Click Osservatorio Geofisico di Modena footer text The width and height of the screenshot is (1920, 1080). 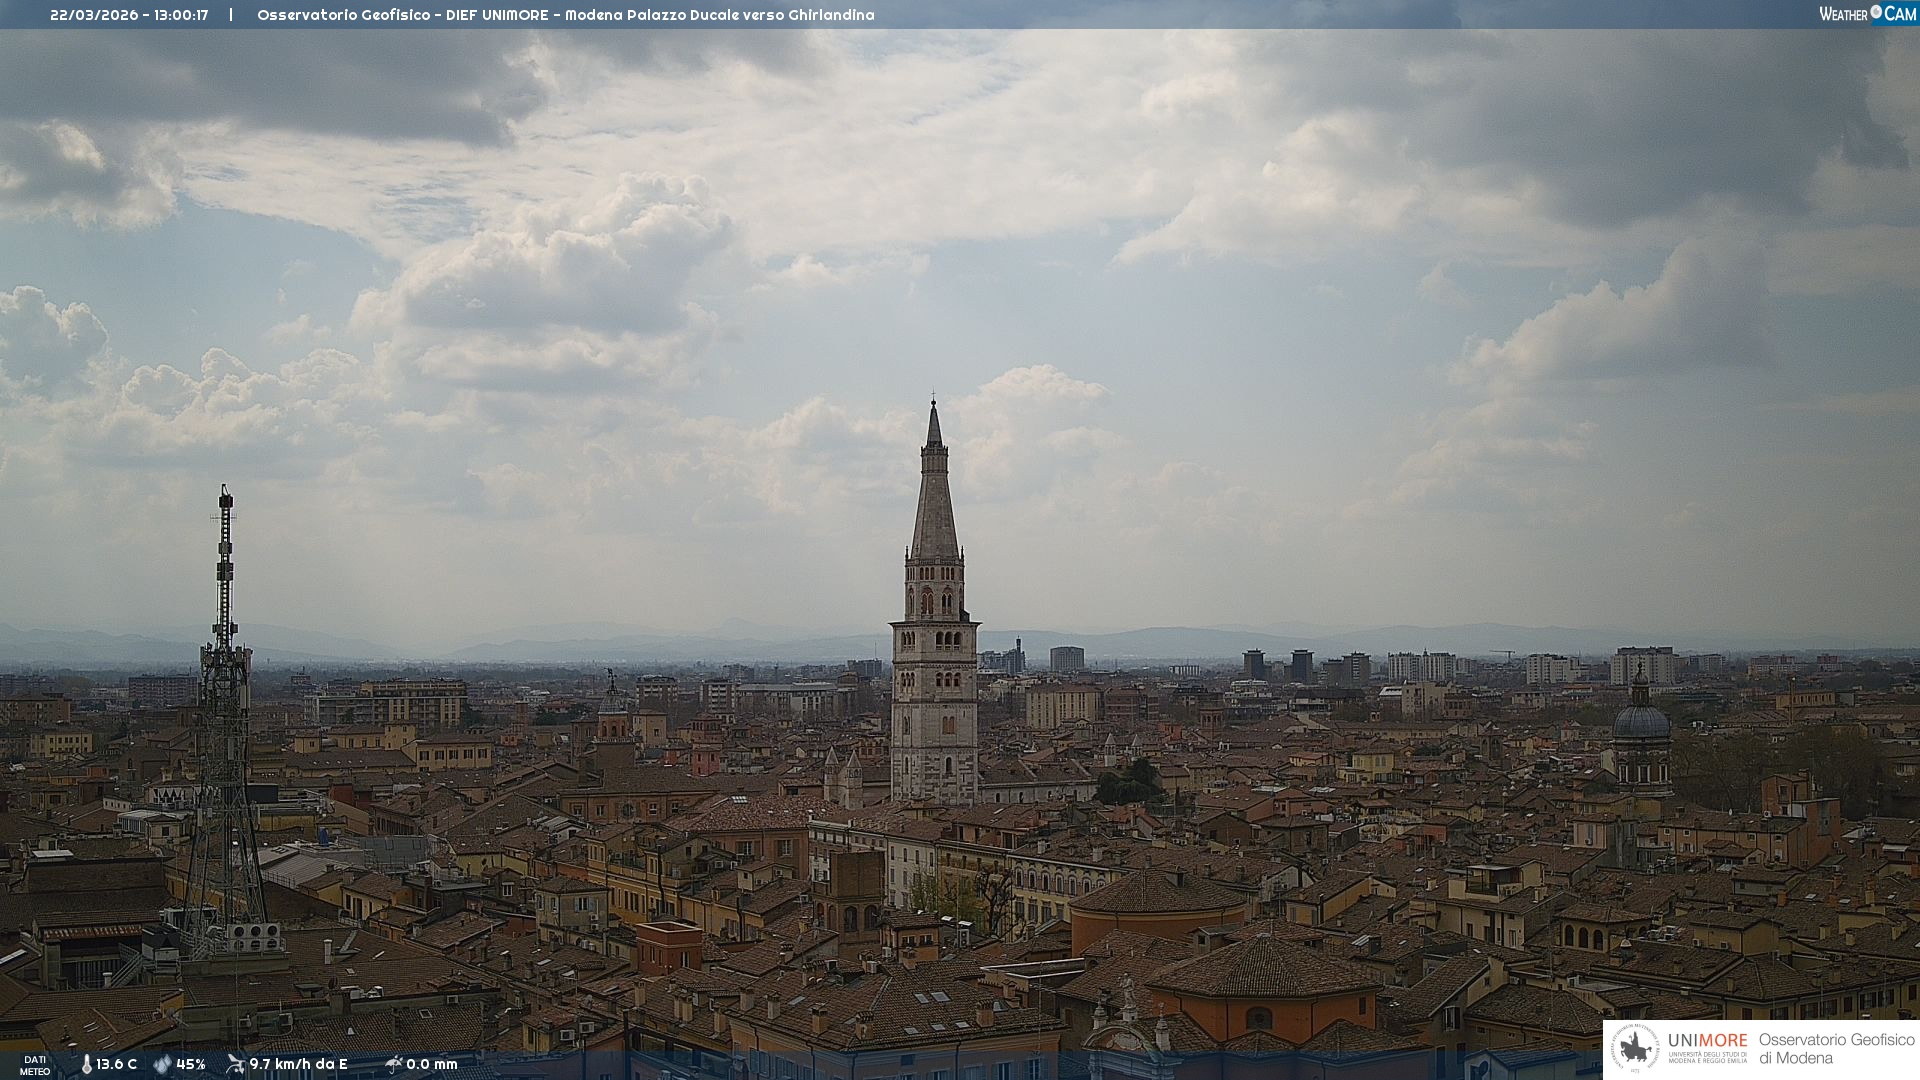click(x=1836, y=1049)
